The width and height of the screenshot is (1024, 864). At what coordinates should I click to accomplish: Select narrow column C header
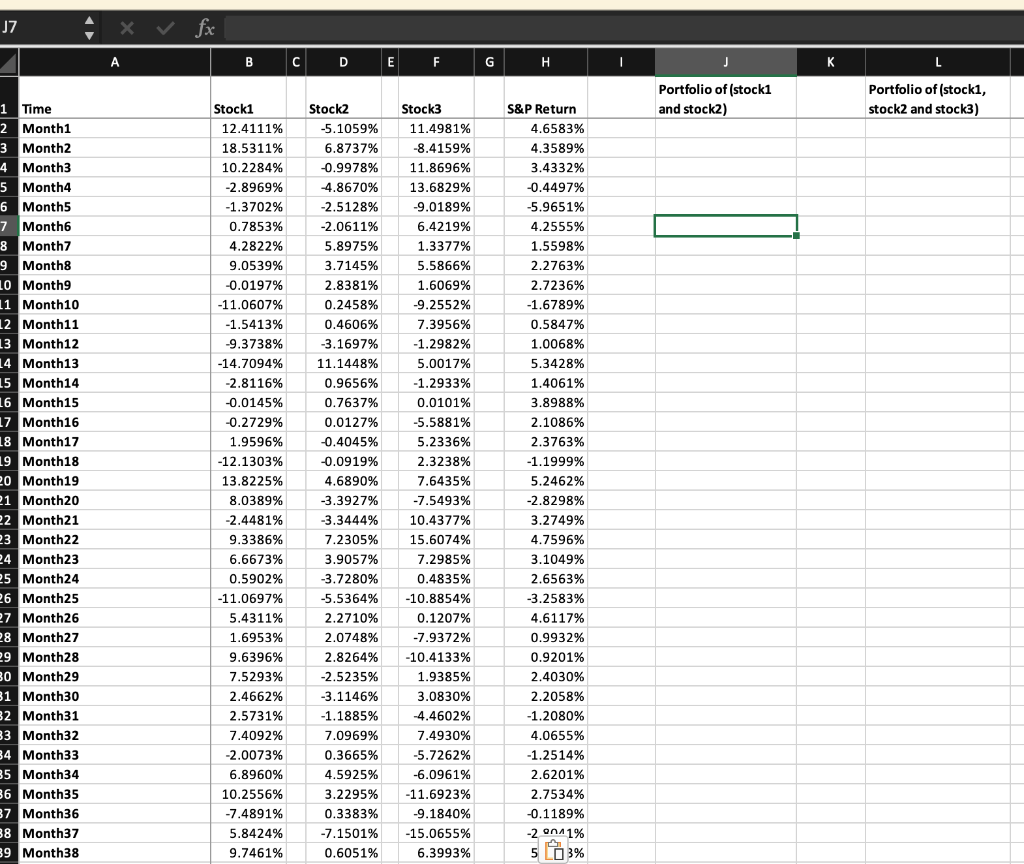coord(296,63)
